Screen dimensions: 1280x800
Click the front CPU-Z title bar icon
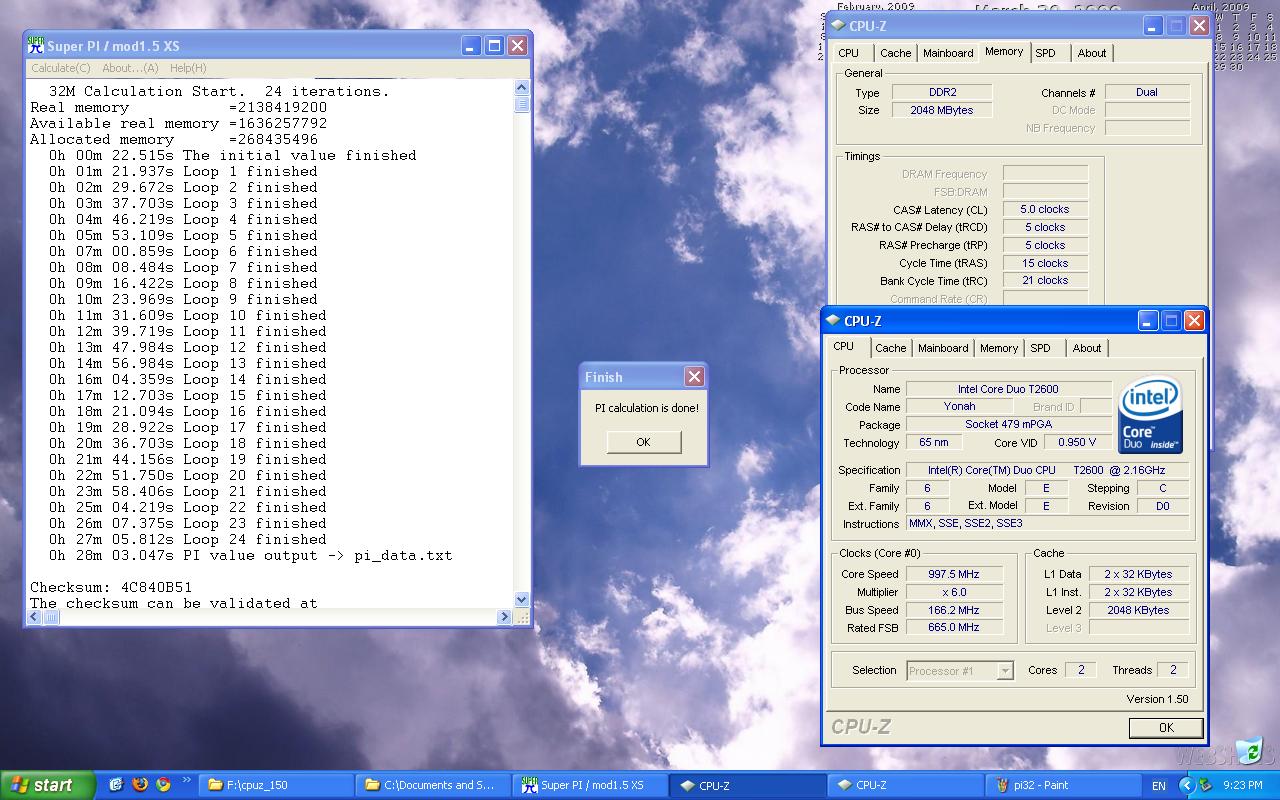[x=832, y=321]
